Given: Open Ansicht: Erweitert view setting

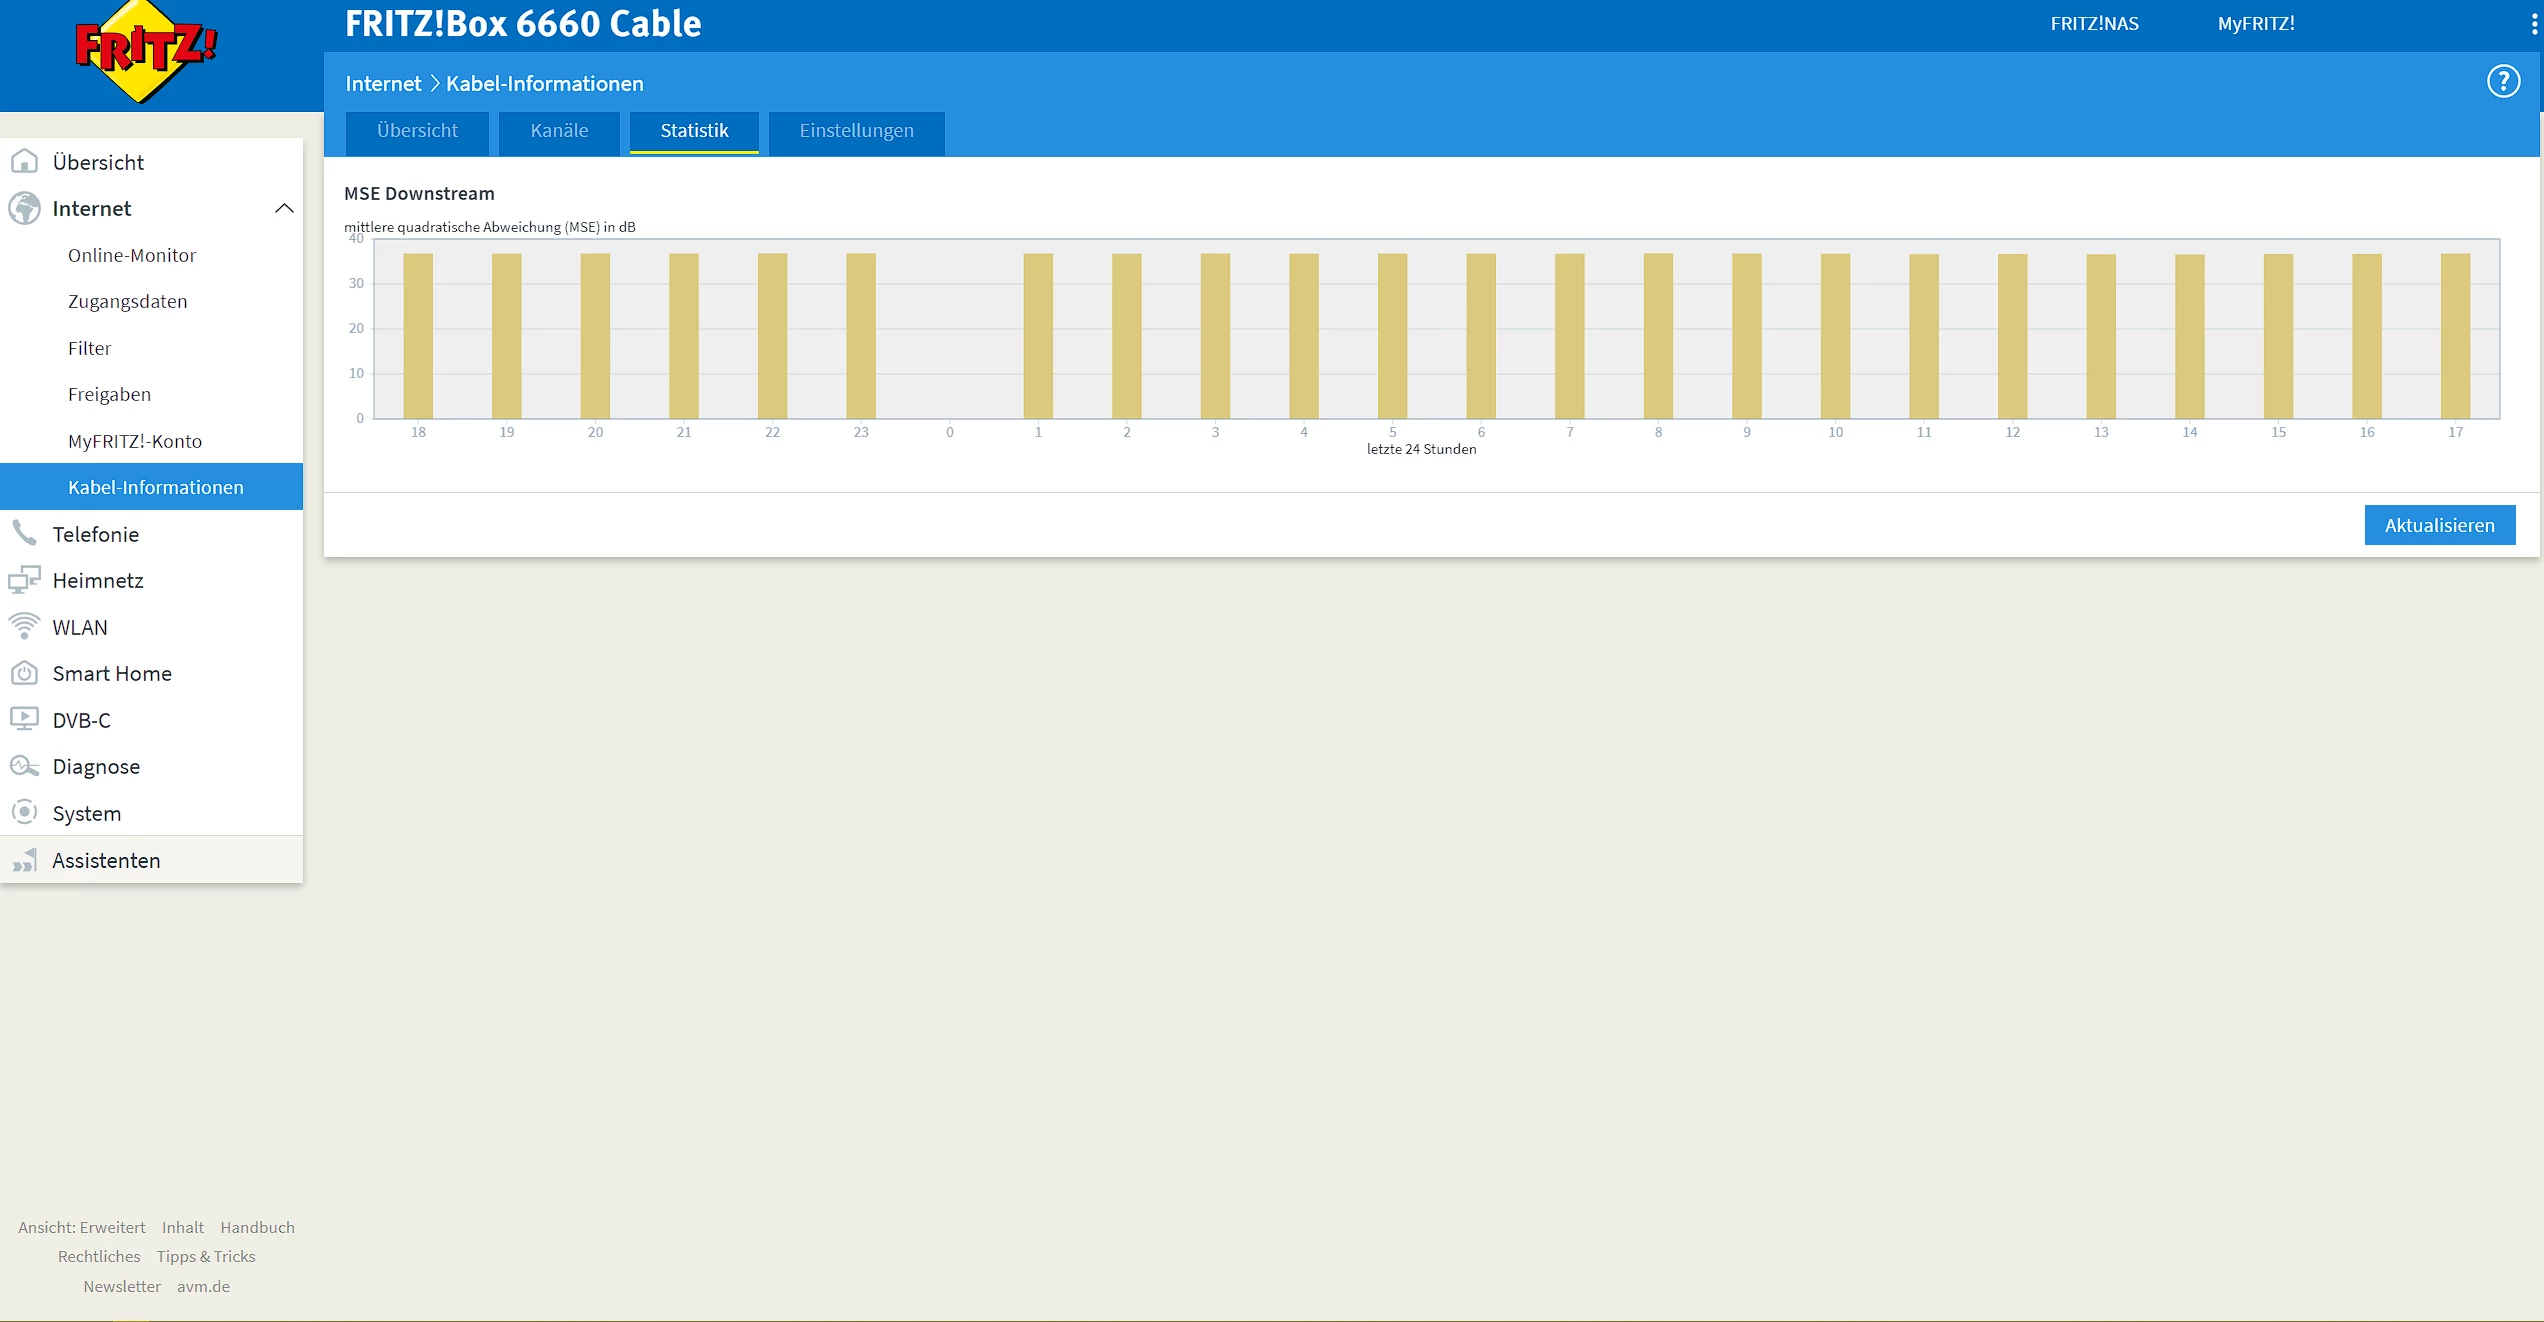Looking at the screenshot, I should pyautogui.click(x=82, y=1227).
